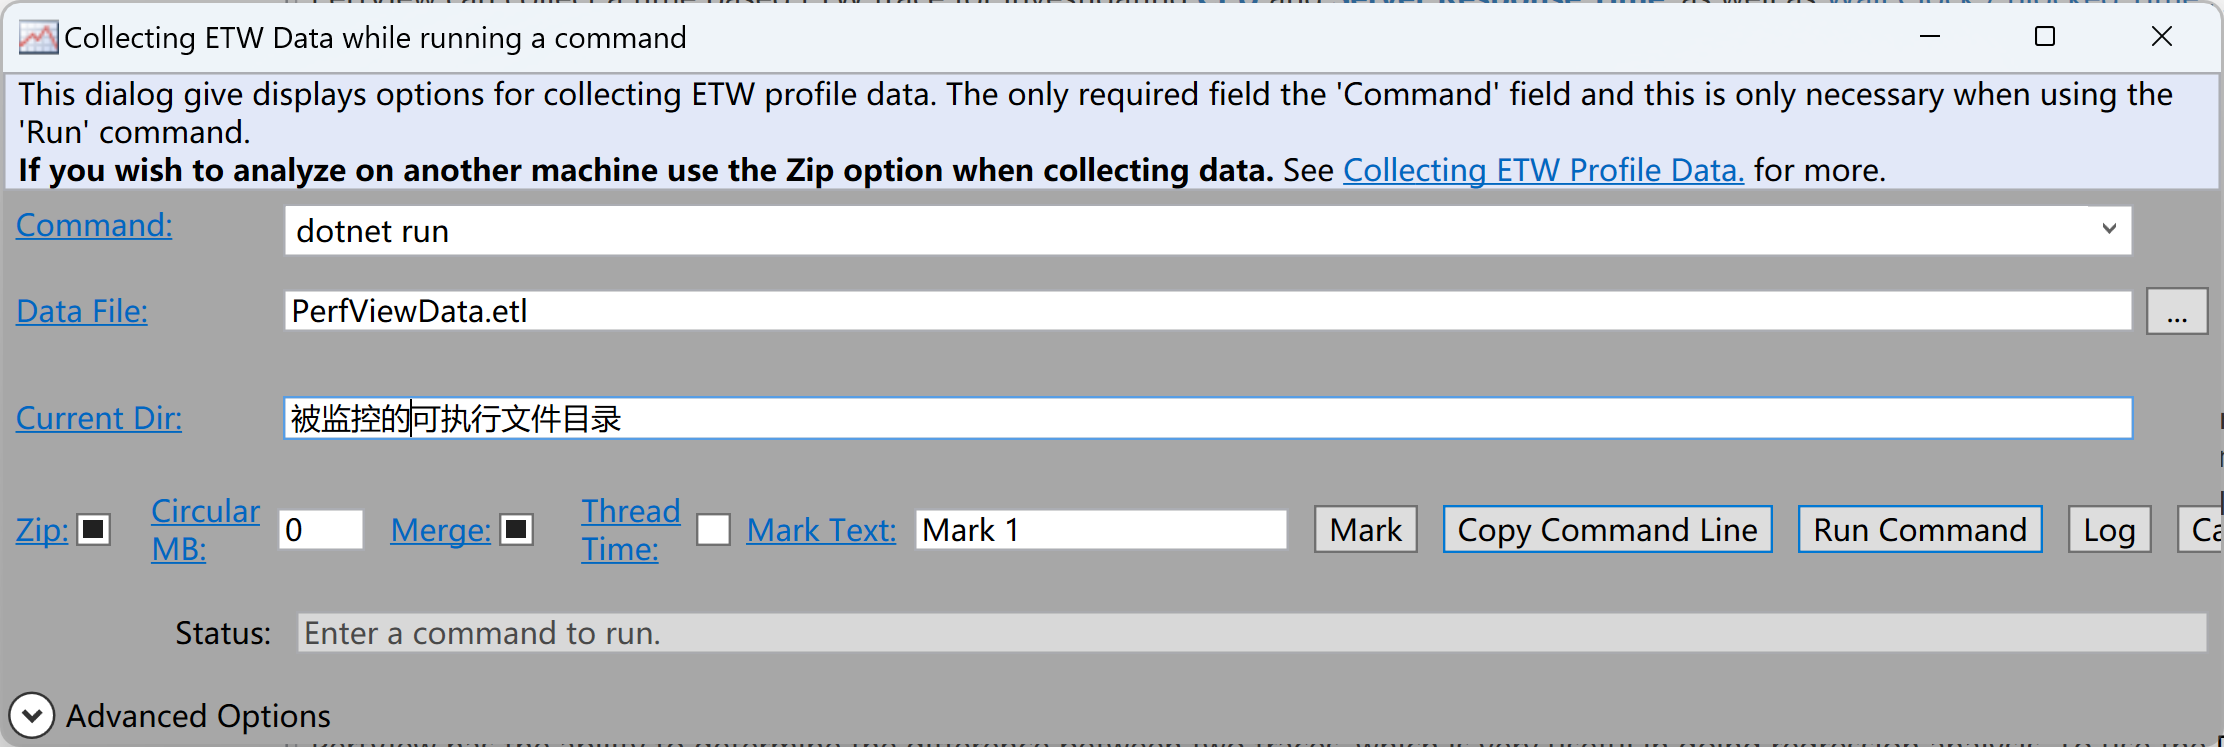Focus the Circular MB input field

pyautogui.click(x=321, y=529)
